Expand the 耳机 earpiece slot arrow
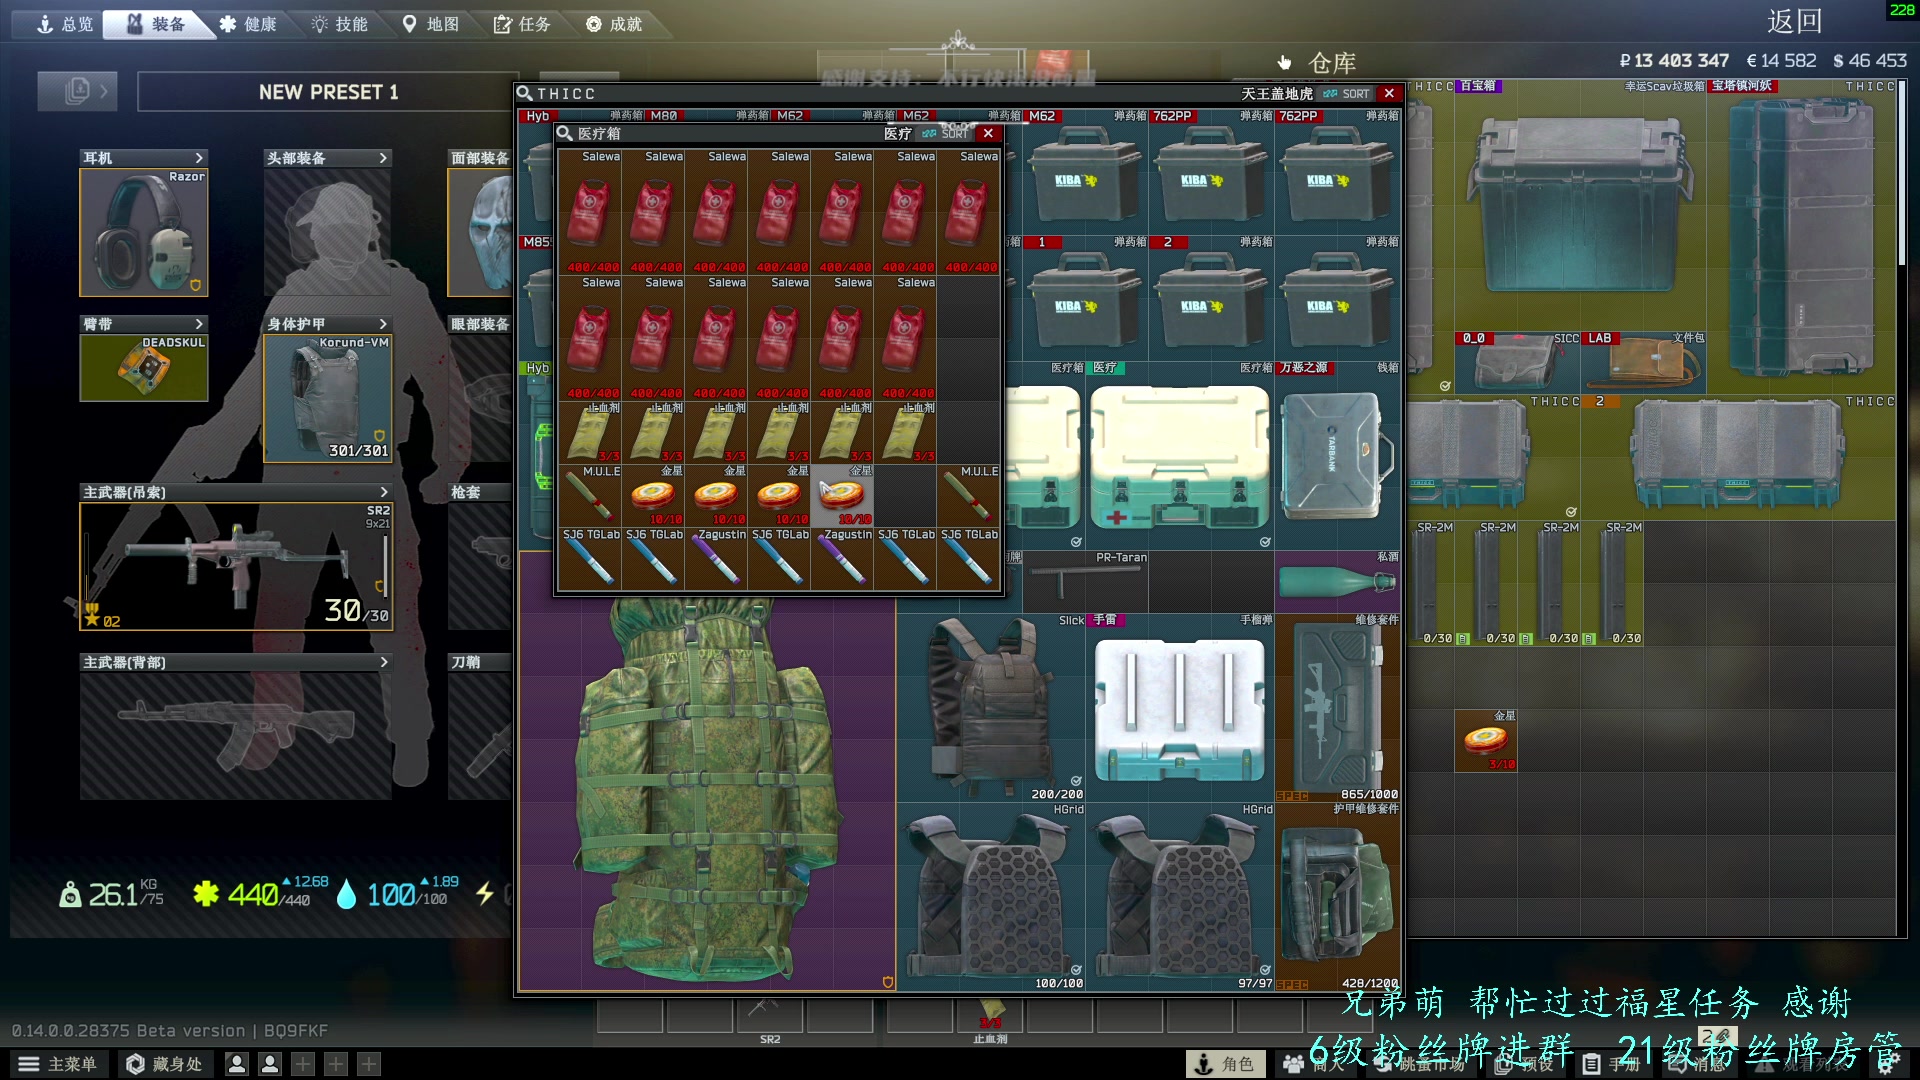 coord(199,158)
